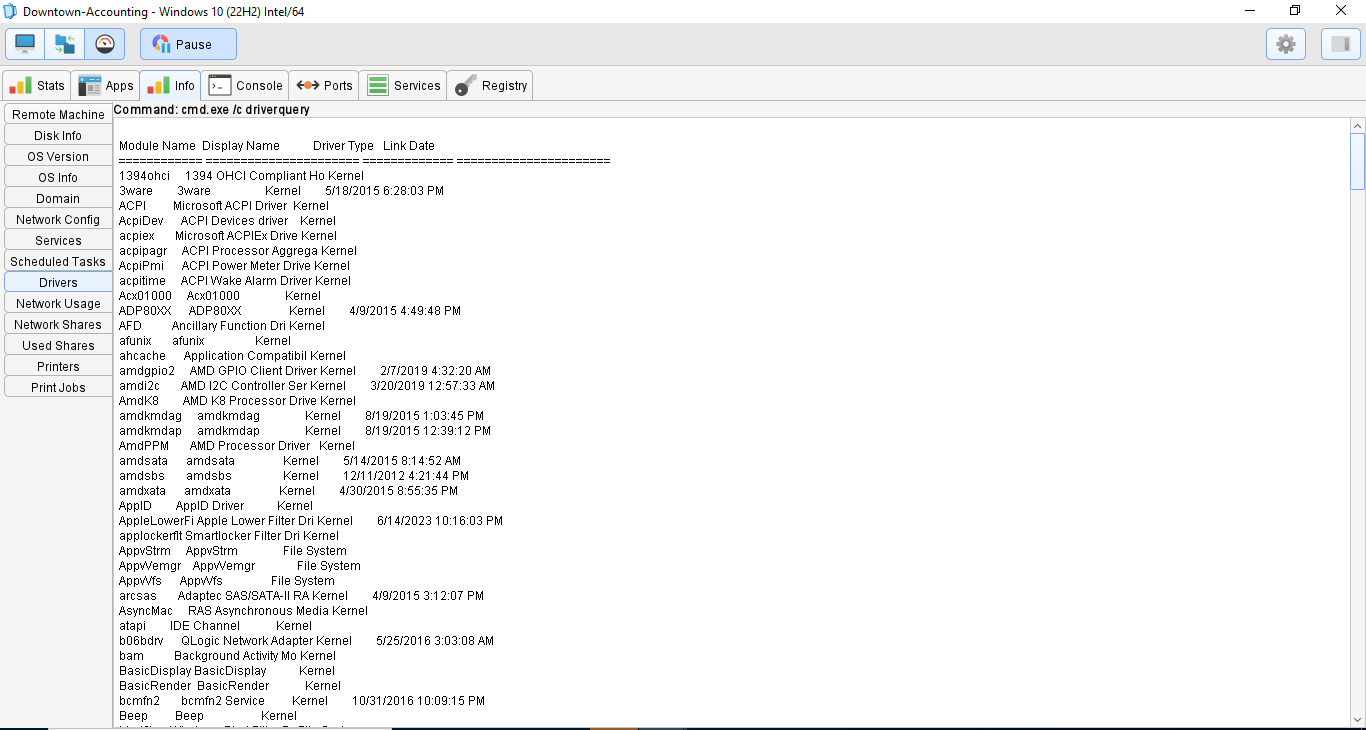Open the Network Config section

57,219
